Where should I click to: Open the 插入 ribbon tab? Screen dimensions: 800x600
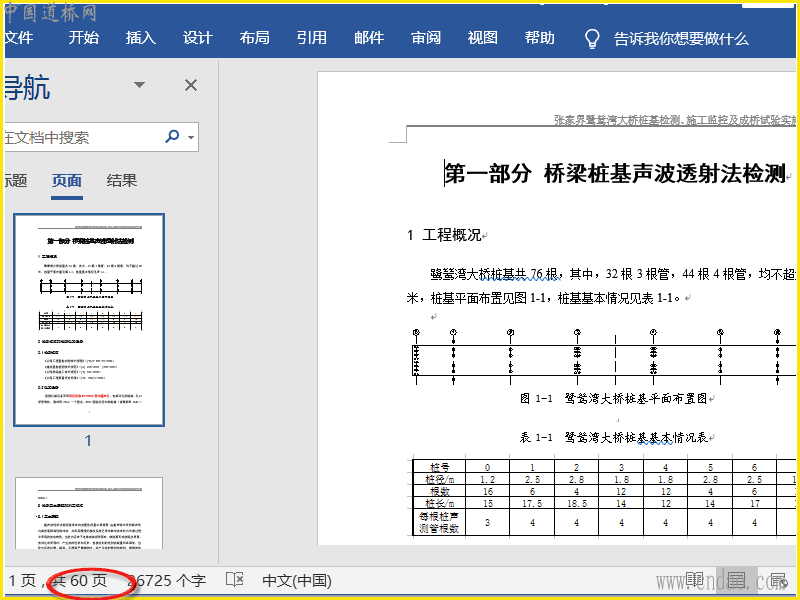[141, 38]
